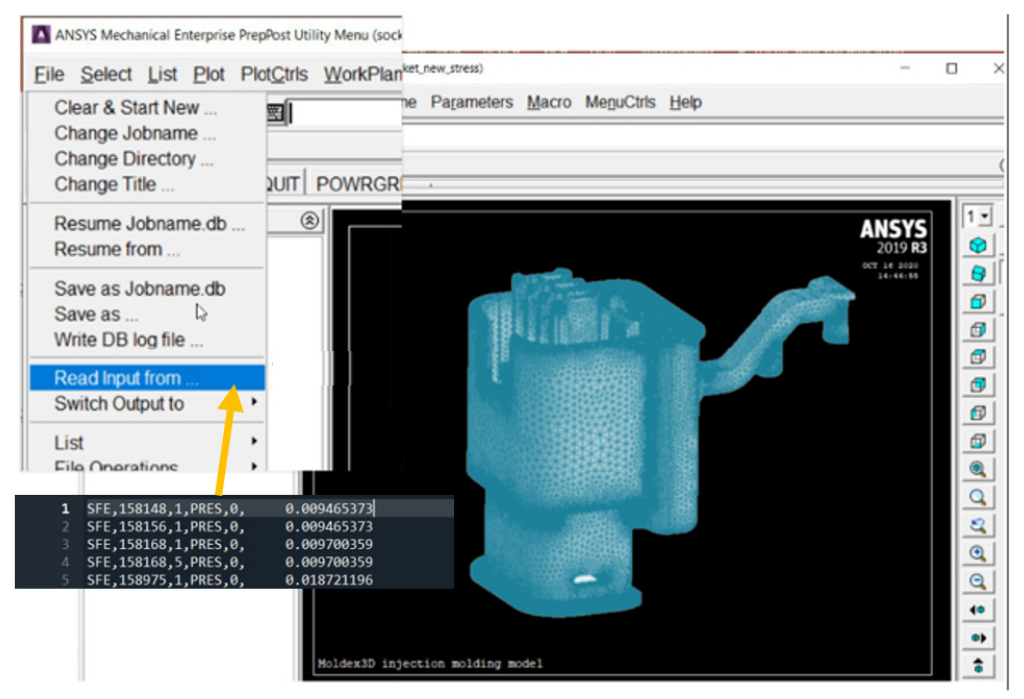Viewport: 1024px width, 699px height.
Task: Click the QUIT toolbar button
Action: click(x=283, y=184)
